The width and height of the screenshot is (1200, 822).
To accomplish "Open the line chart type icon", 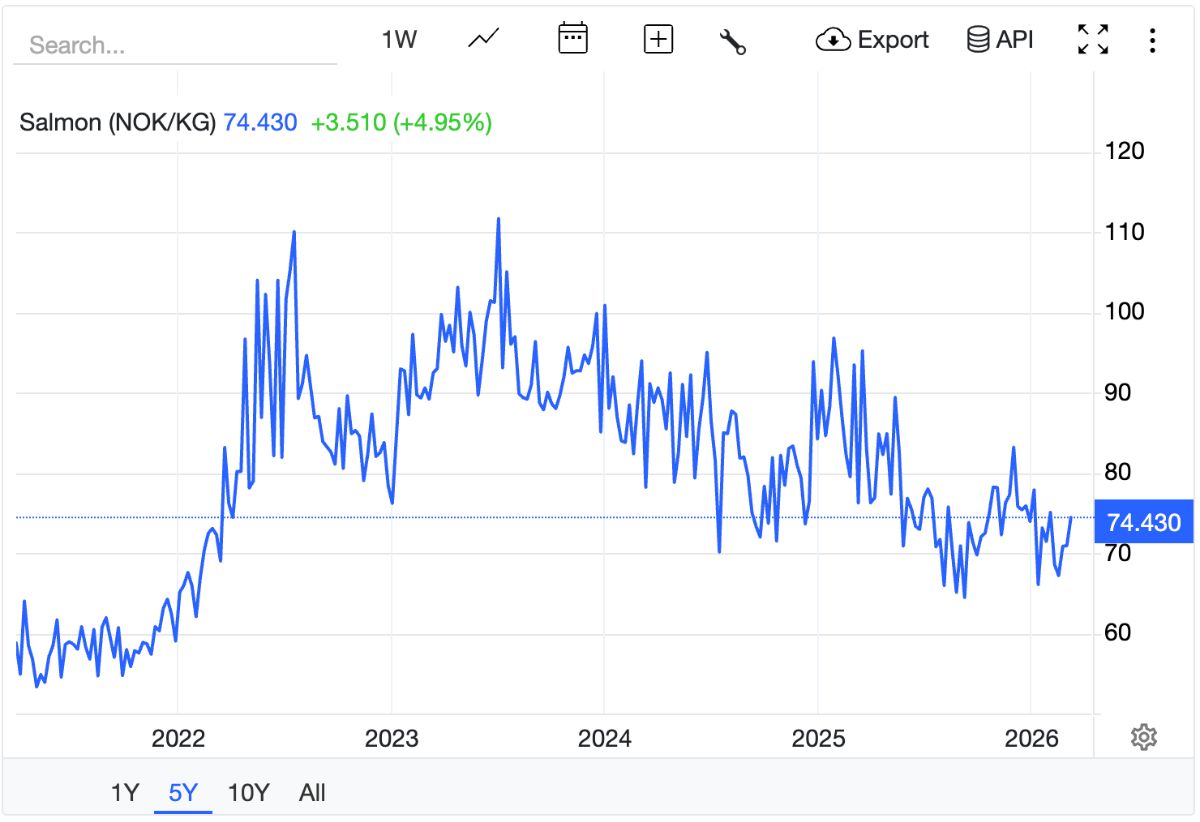I will (483, 40).
